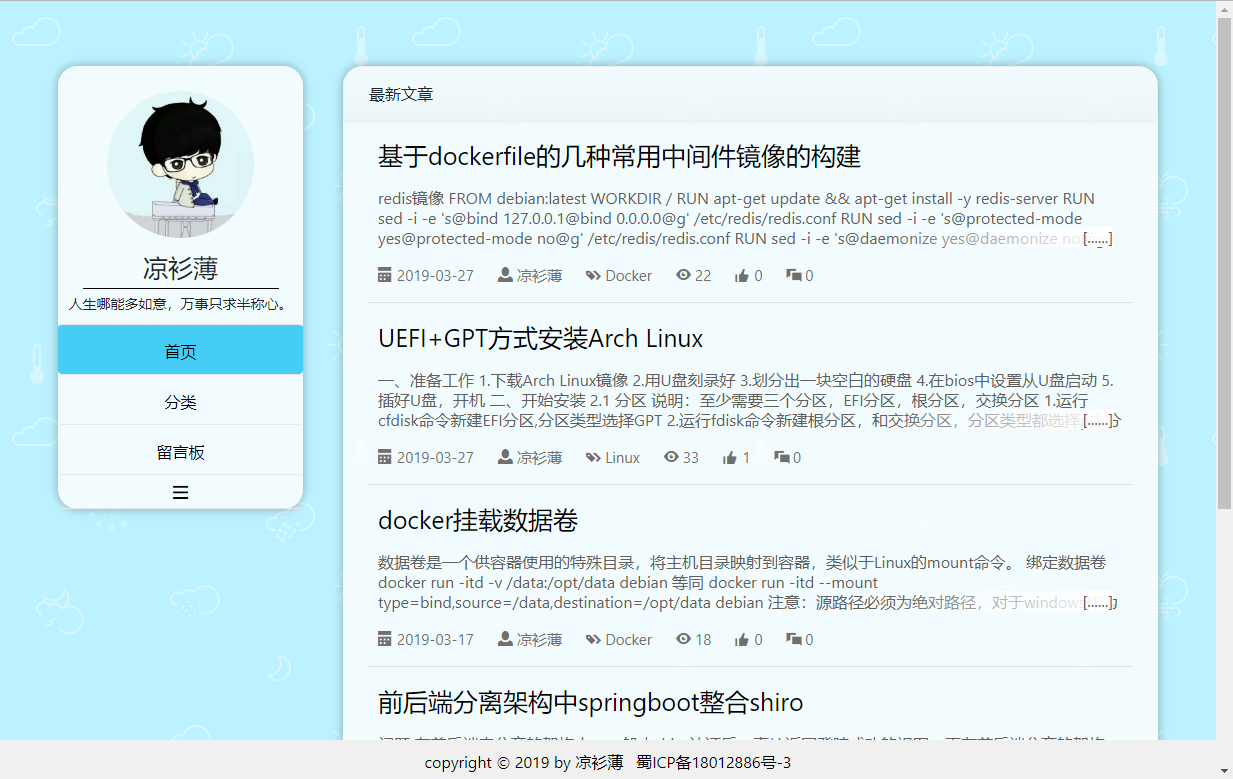Click thumbs-up icon on dockerfile article
Viewport: 1233px width, 779px height.
pos(742,276)
